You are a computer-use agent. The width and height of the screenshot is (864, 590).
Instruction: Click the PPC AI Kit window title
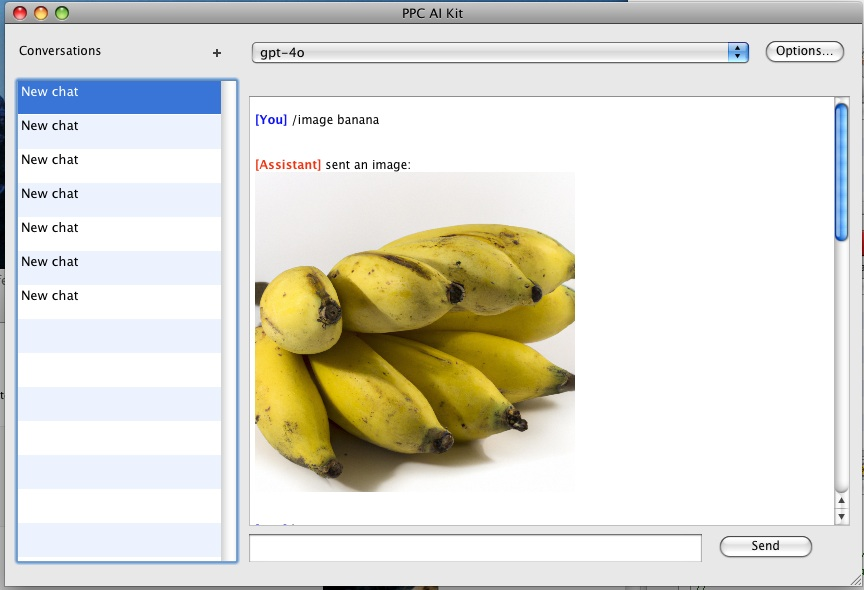(433, 13)
